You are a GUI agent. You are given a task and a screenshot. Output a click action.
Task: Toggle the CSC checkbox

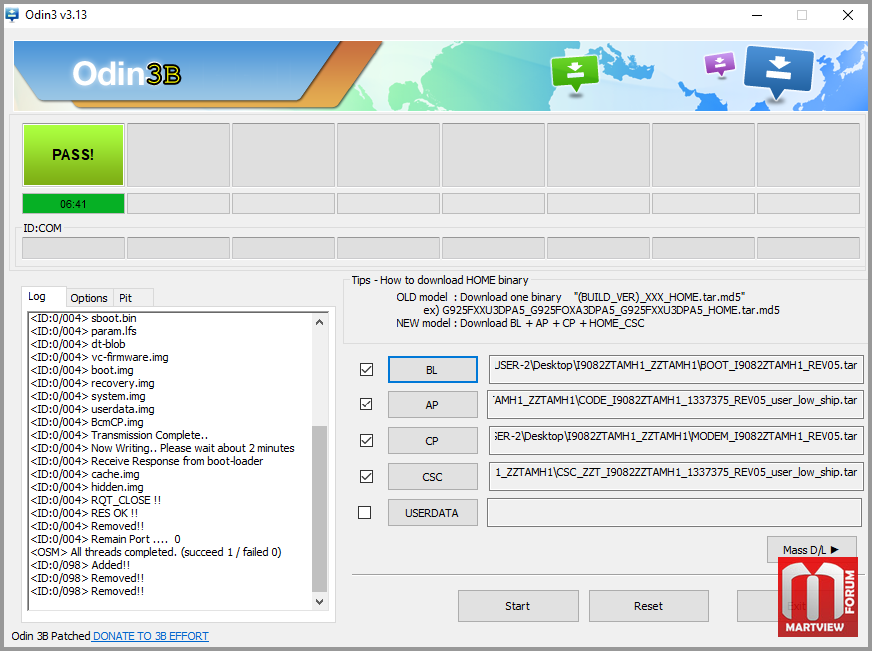click(366, 476)
